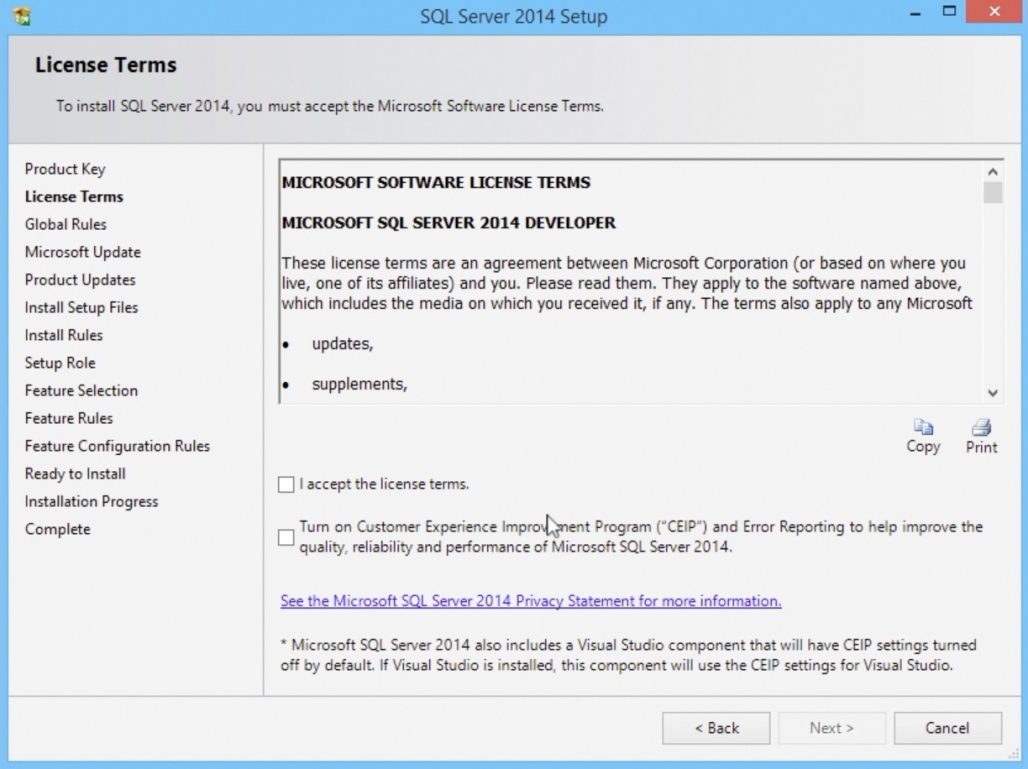Image resolution: width=1028 pixels, height=769 pixels.
Task: Click the SQL Server Setup title bar icon
Action: (x=22, y=16)
